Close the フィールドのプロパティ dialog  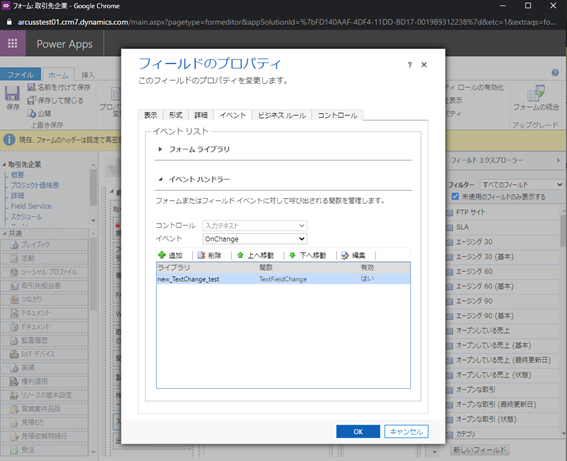[424, 65]
